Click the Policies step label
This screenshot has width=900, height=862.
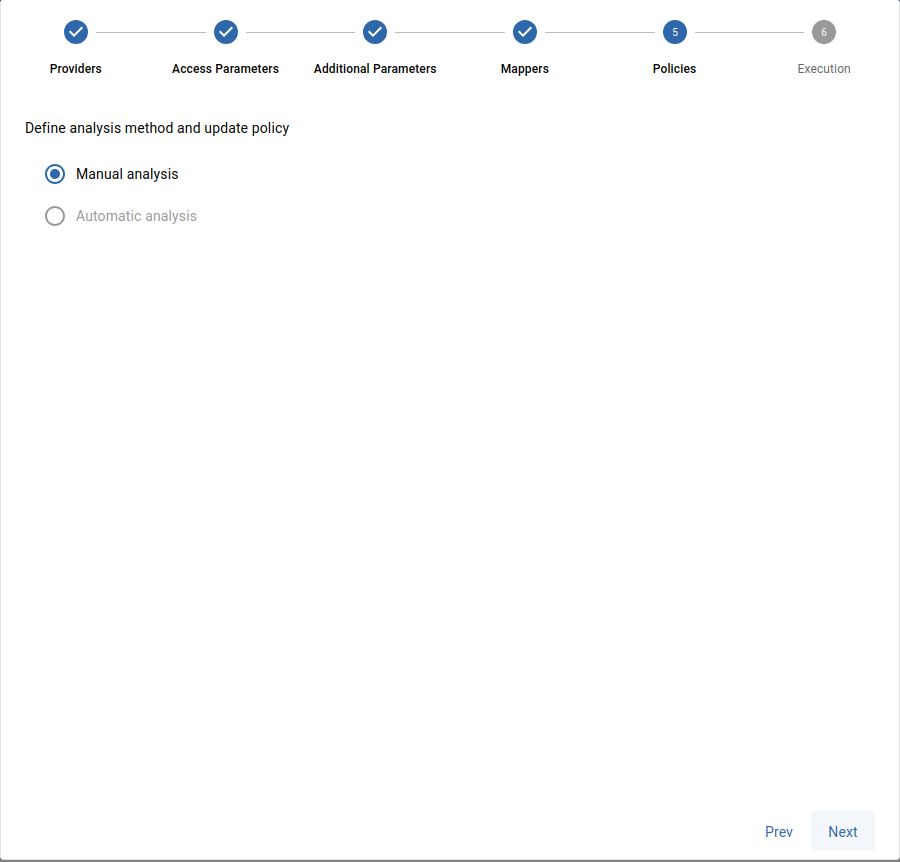pyautogui.click(x=675, y=69)
